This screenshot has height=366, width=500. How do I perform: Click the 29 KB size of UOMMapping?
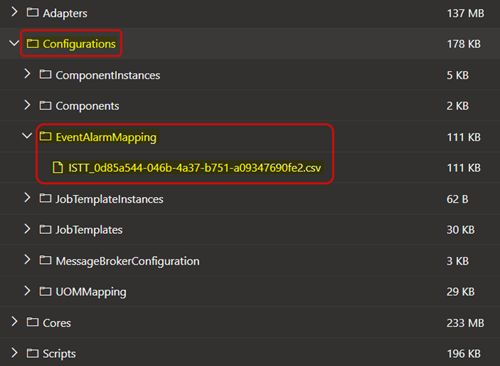point(461,292)
